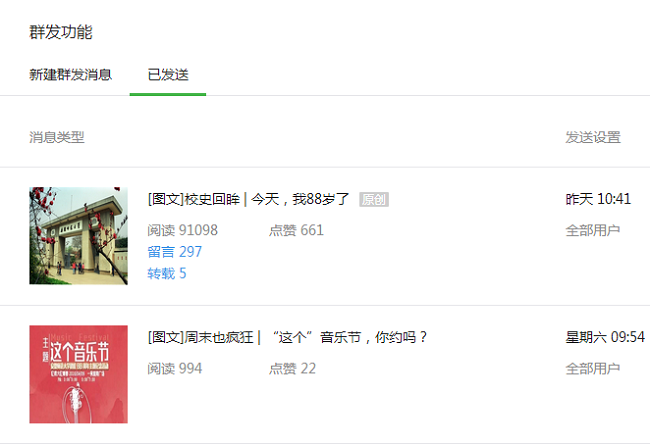Click 全部用户 under music festival article
This screenshot has height=444, width=650.
click(x=593, y=369)
